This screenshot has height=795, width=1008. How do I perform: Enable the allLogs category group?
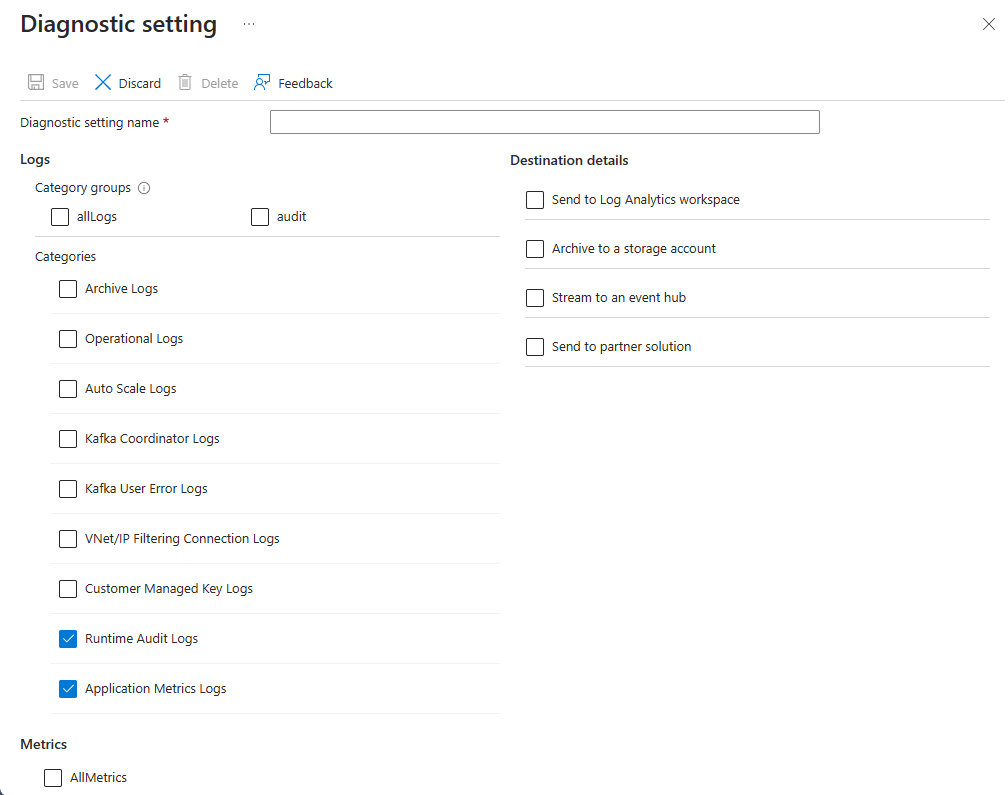(x=60, y=216)
